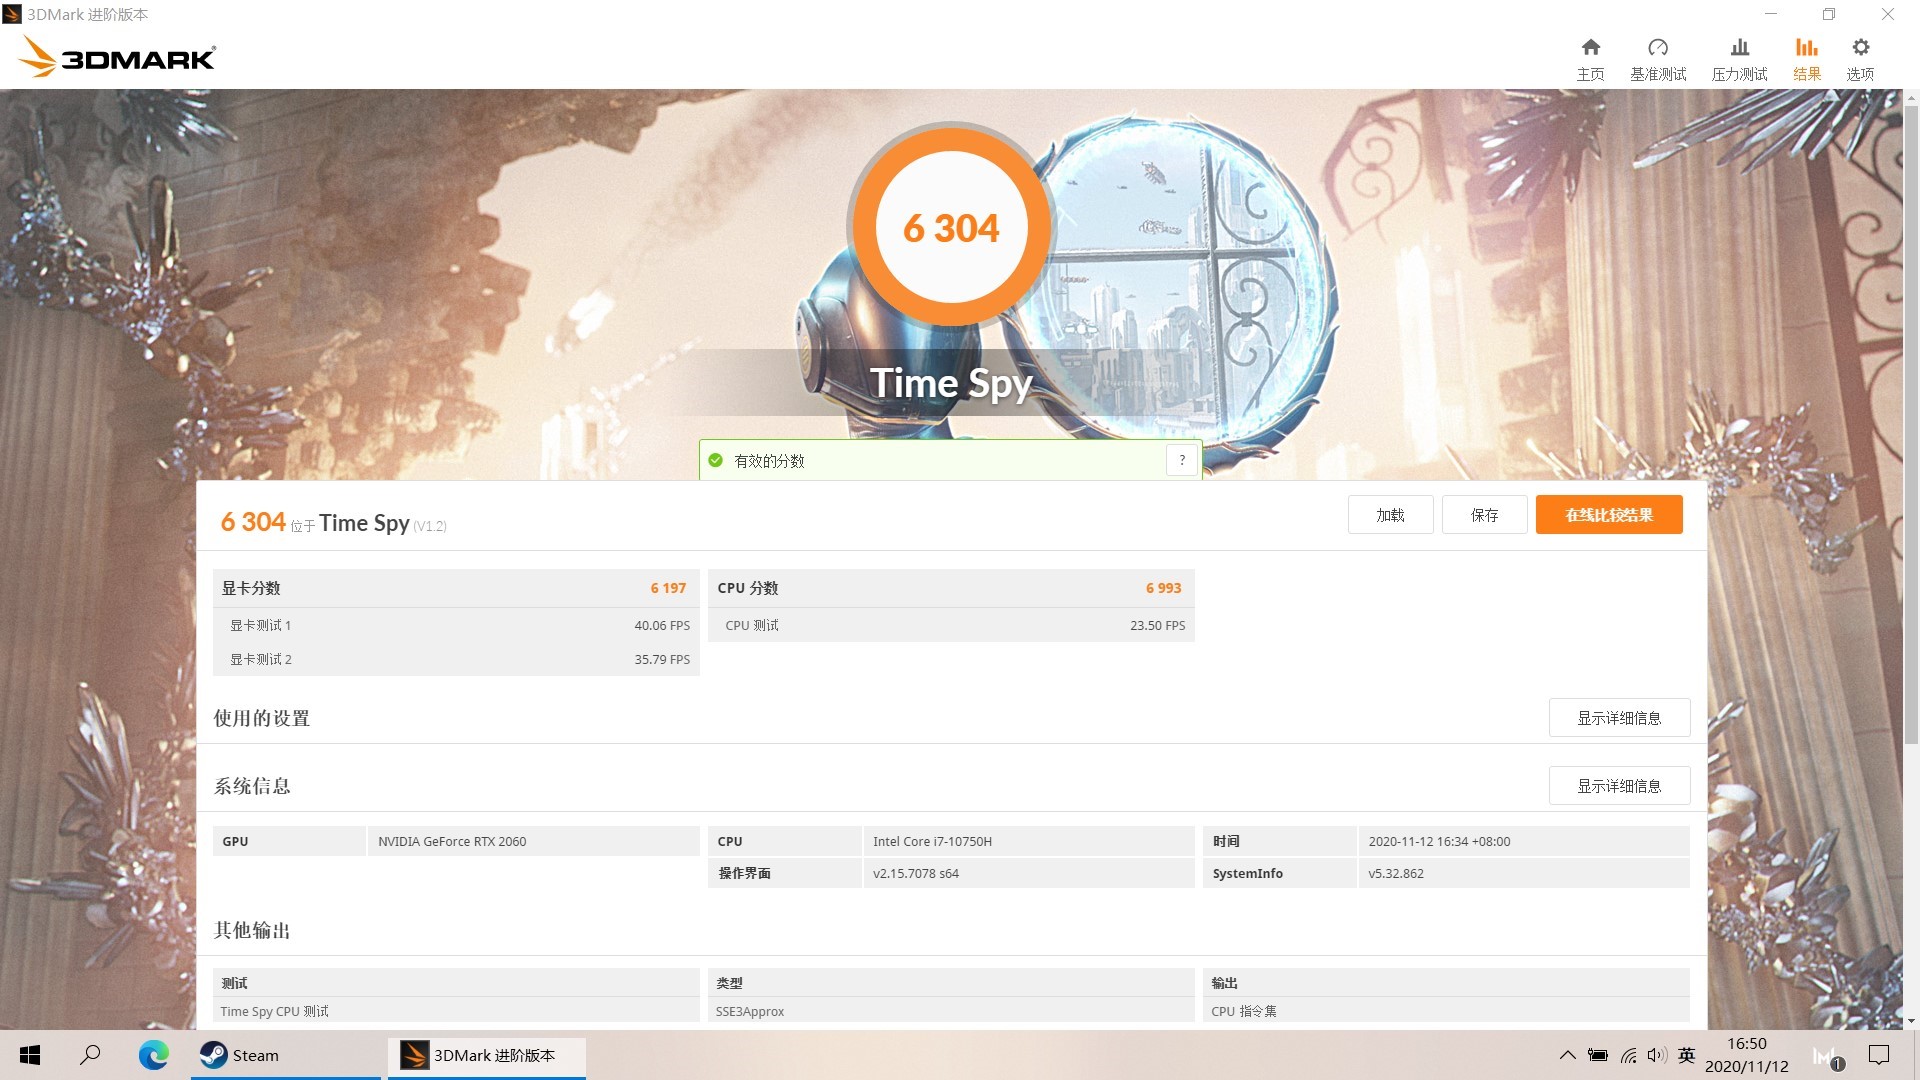Click the 加载 load button
This screenshot has height=1080, width=1920.
[1390, 515]
